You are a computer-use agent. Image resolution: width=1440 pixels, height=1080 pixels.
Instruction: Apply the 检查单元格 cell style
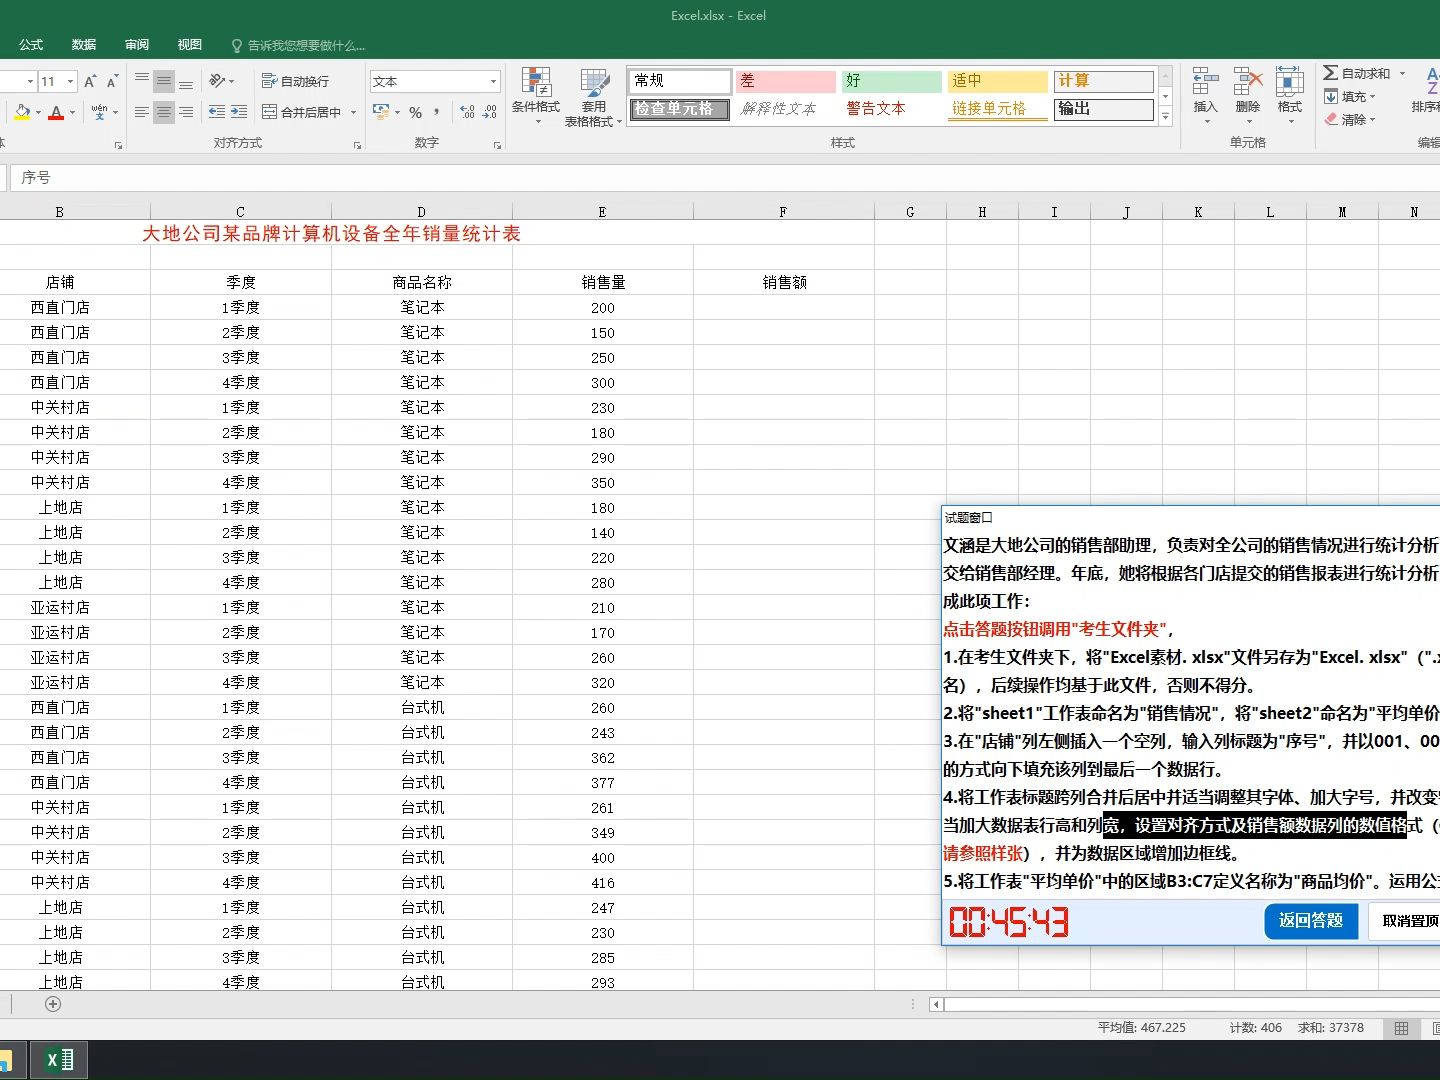pos(680,109)
